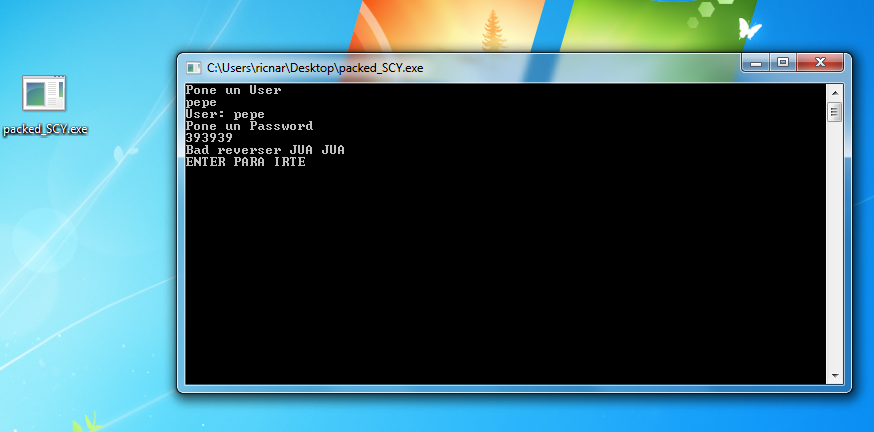
Task: Click the entered password "393939"
Action: tap(209, 138)
